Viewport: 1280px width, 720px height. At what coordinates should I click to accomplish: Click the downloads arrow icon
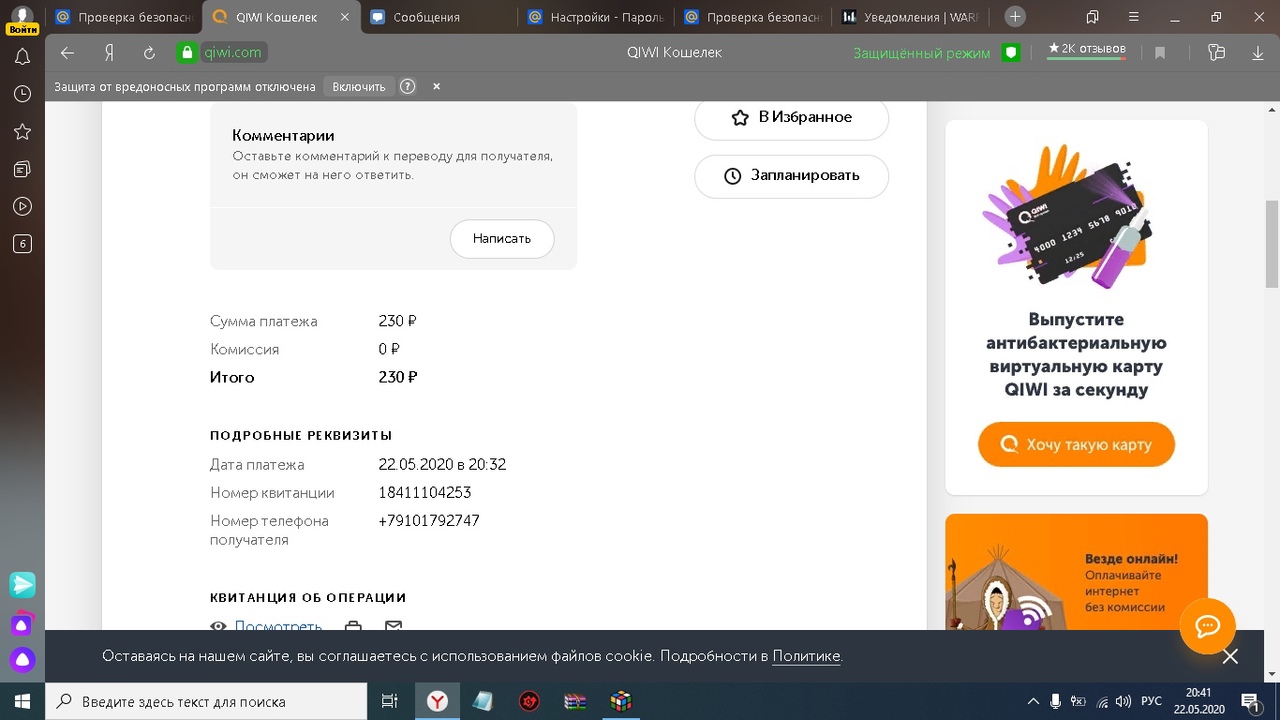tap(1259, 53)
